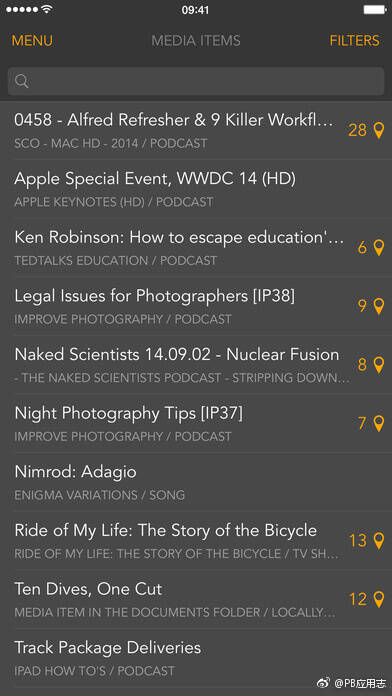Tap the 13 marker count
The width and height of the screenshot is (392, 696).
358,541
